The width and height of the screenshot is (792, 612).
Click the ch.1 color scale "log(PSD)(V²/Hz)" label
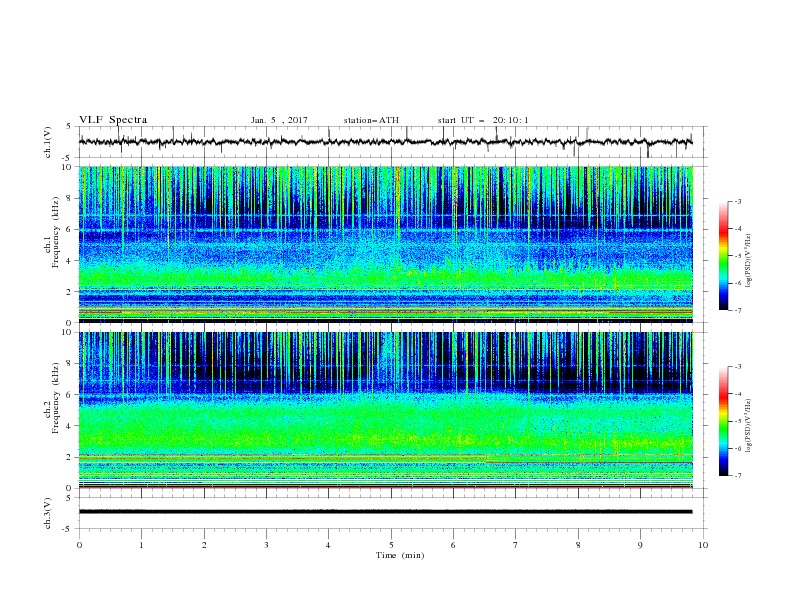[x=749, y=261]
